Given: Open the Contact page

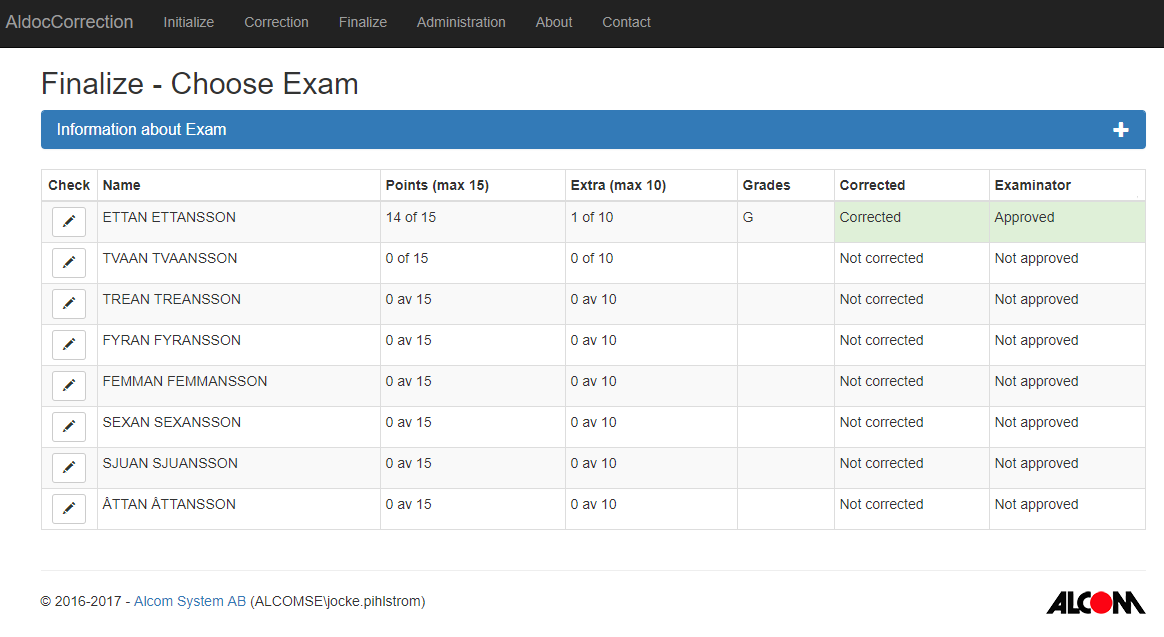Looking at the screenshot, I should tap(626, 22).
